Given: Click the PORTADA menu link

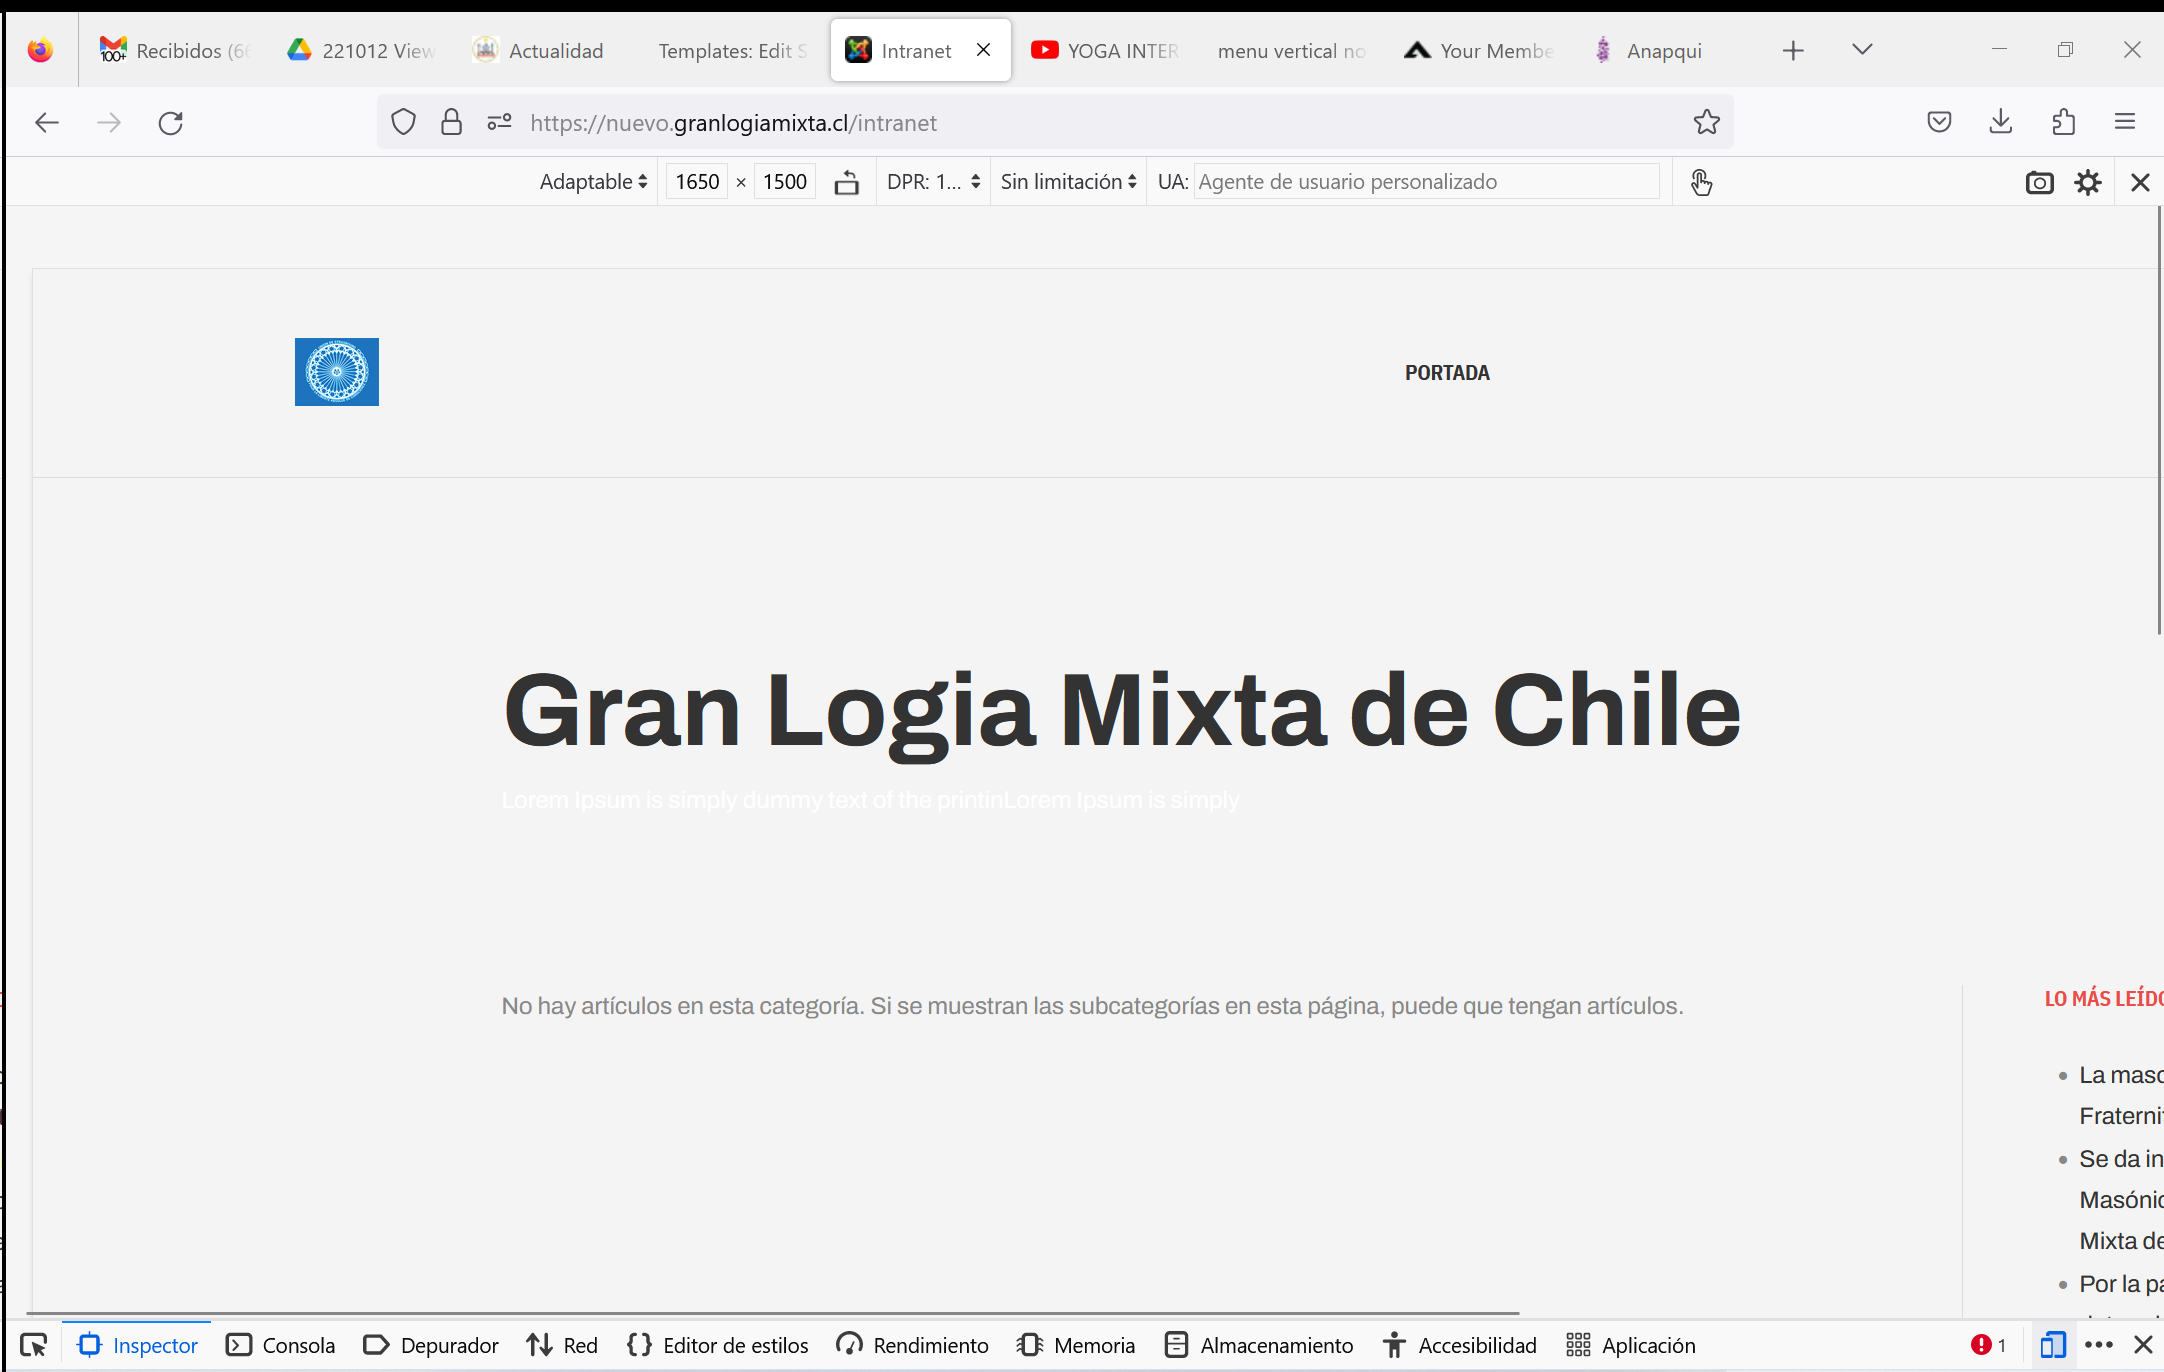Looking at the screenshot, I should (1446, 372).
